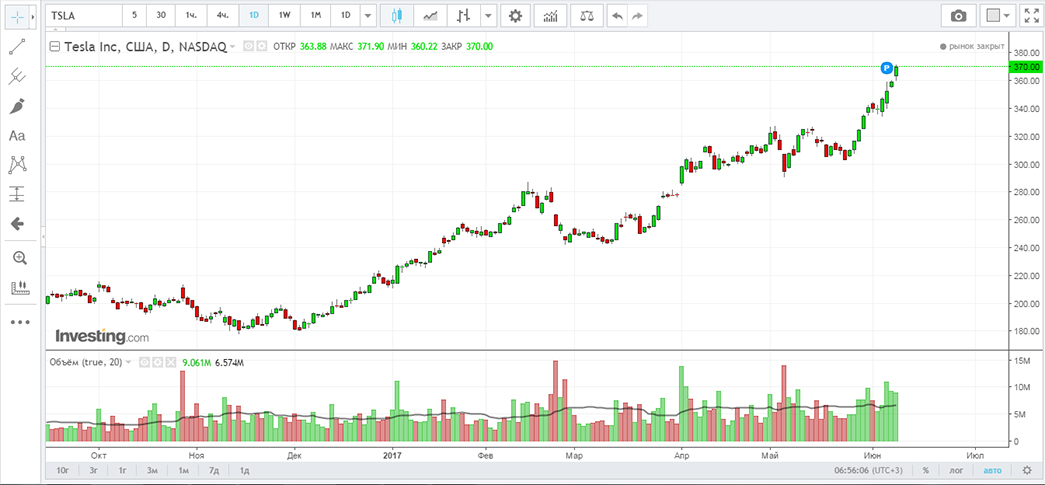Image resolution: width=1045 pixels, height=485 pixels.
Task: Set time range to 10г
Action: pyautogui.click(x=63, y=470)
